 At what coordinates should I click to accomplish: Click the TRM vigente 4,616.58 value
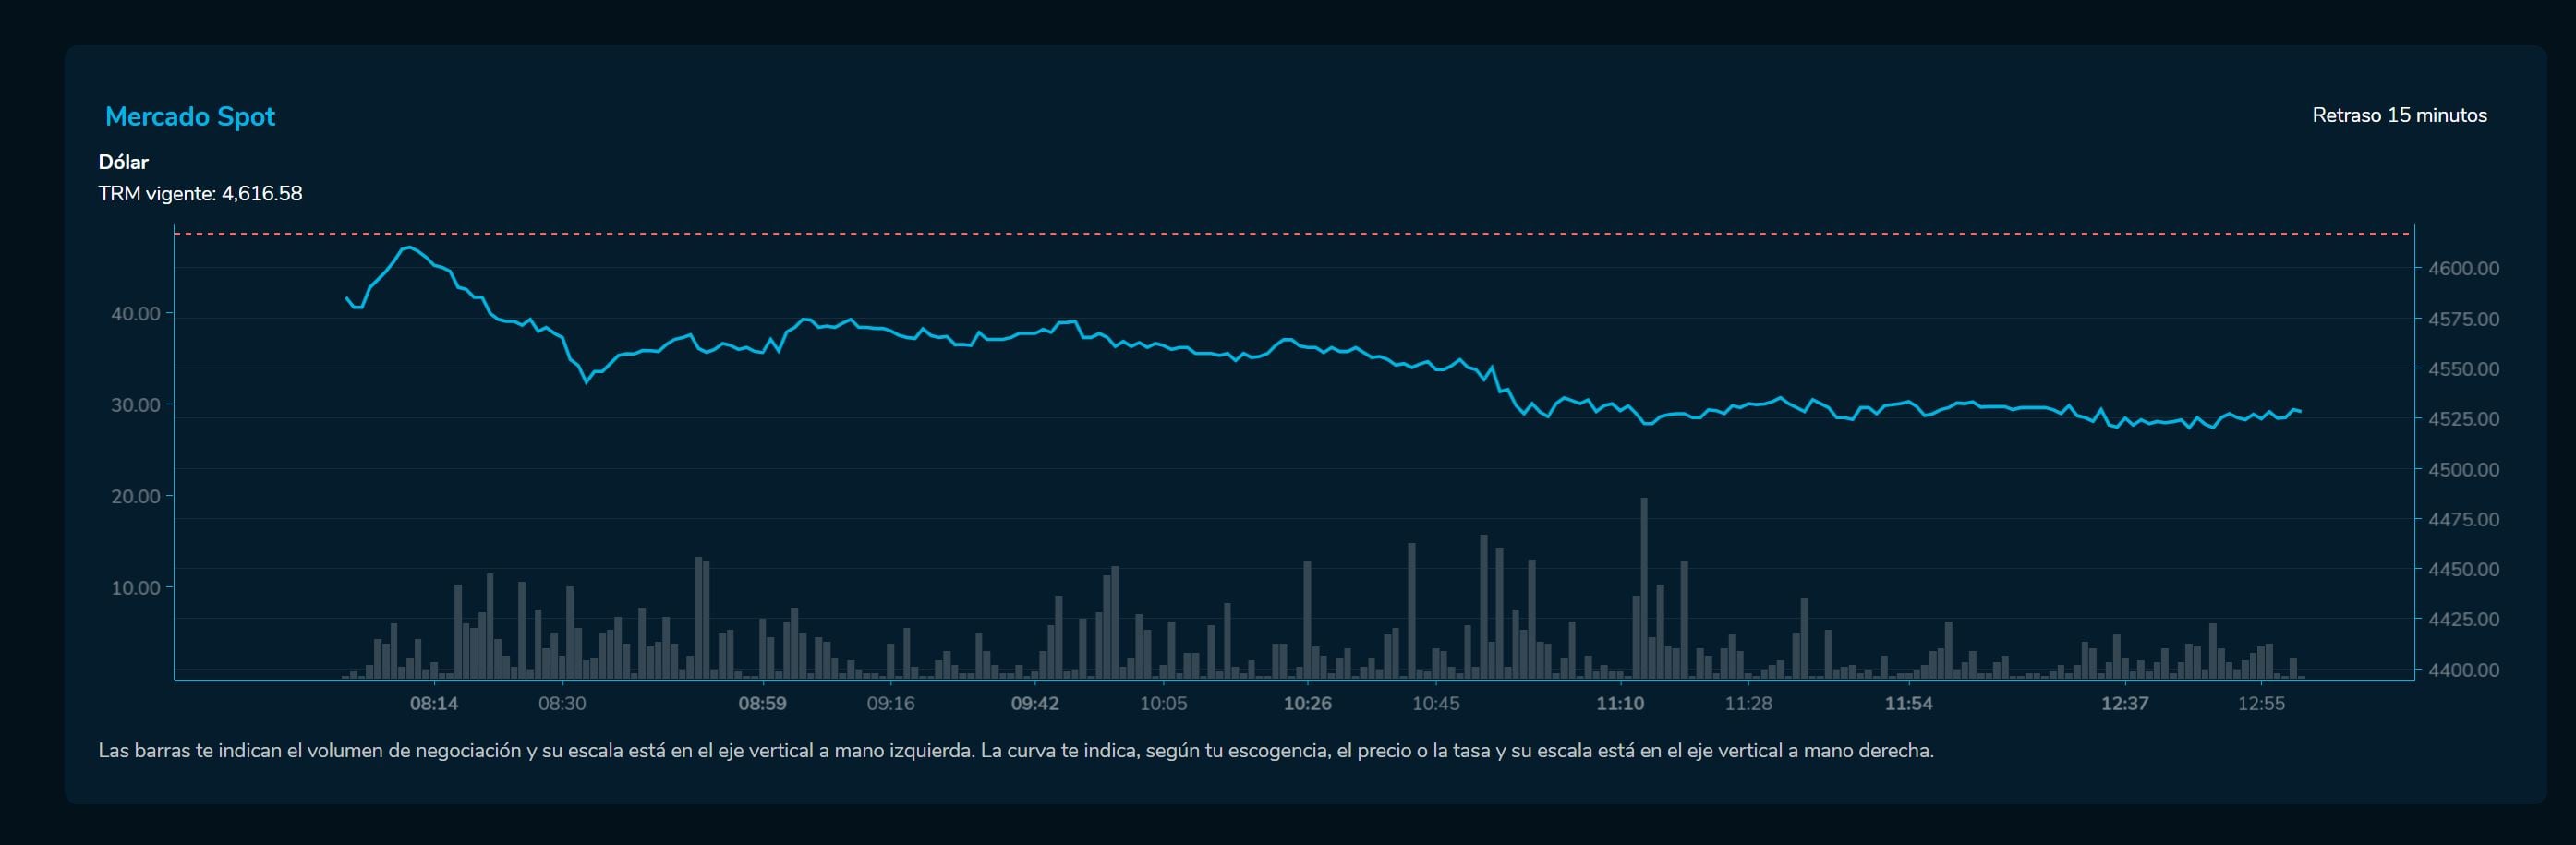pyautogui.click(x=200, y=193)
